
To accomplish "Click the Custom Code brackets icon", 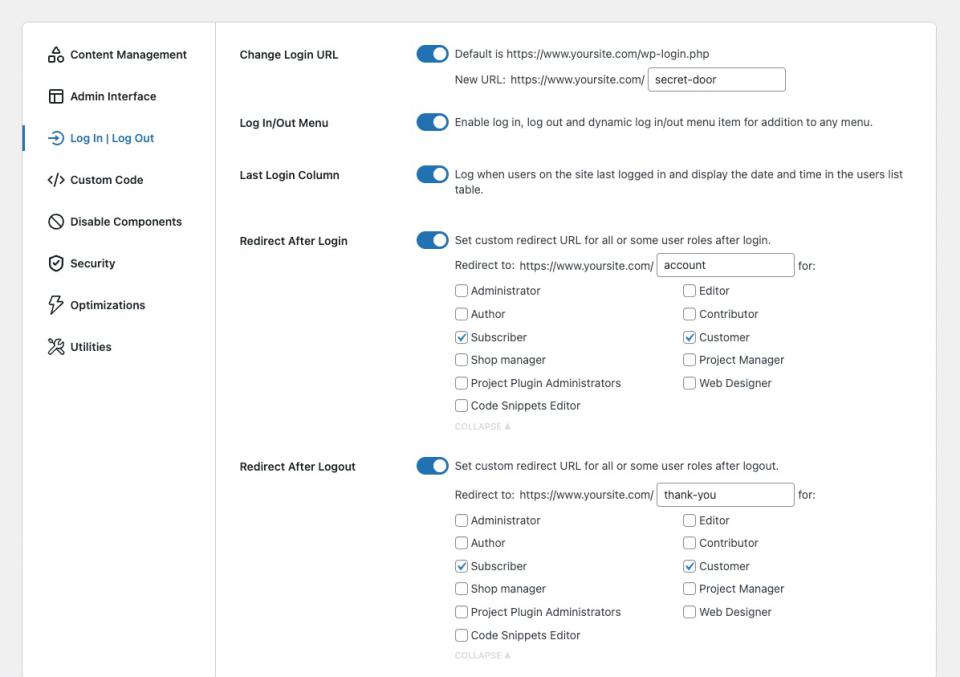I will click(x=56, y=180).
